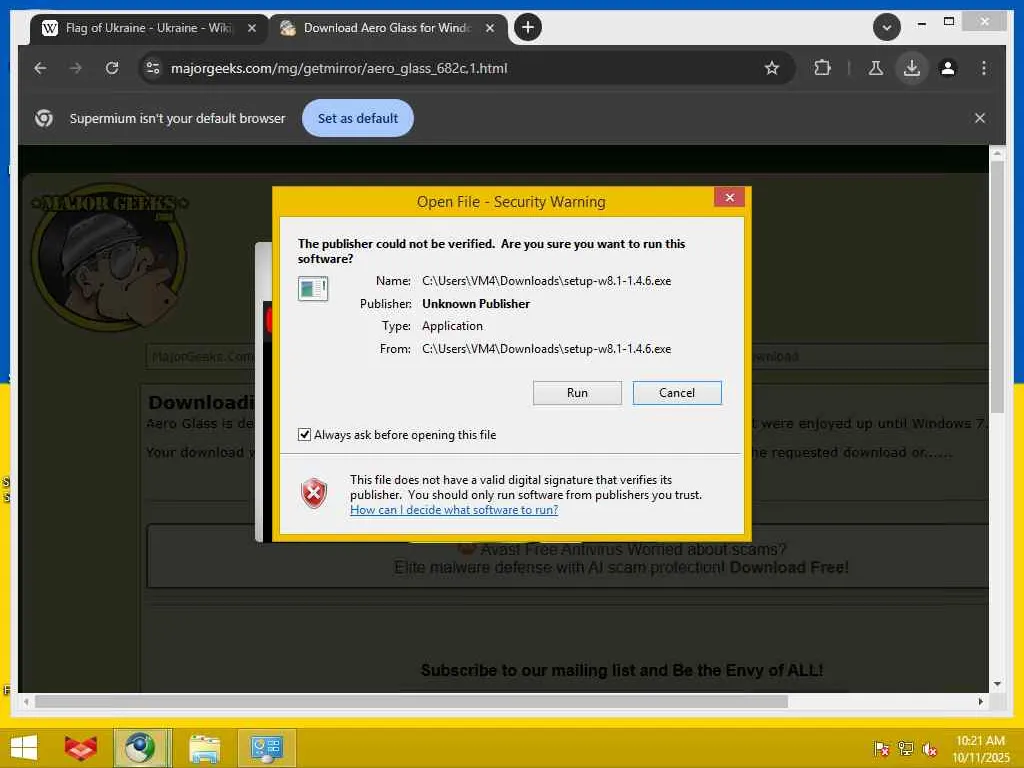
Task: Open the browser Downloads icon
Action: point(912,68)
